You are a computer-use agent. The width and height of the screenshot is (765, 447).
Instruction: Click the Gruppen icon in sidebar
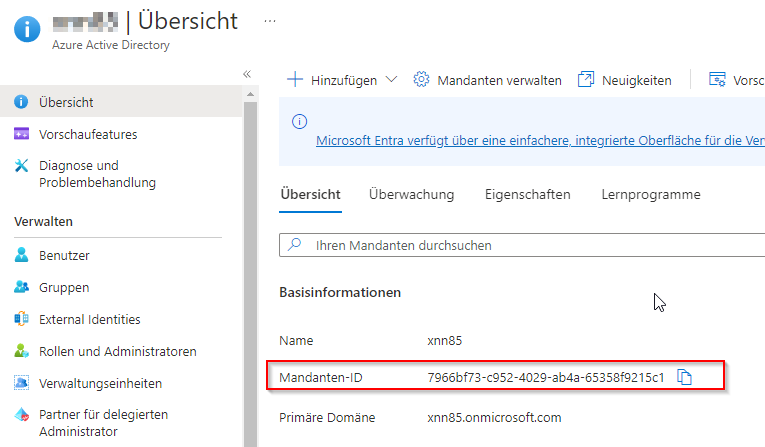coord(22,288)
